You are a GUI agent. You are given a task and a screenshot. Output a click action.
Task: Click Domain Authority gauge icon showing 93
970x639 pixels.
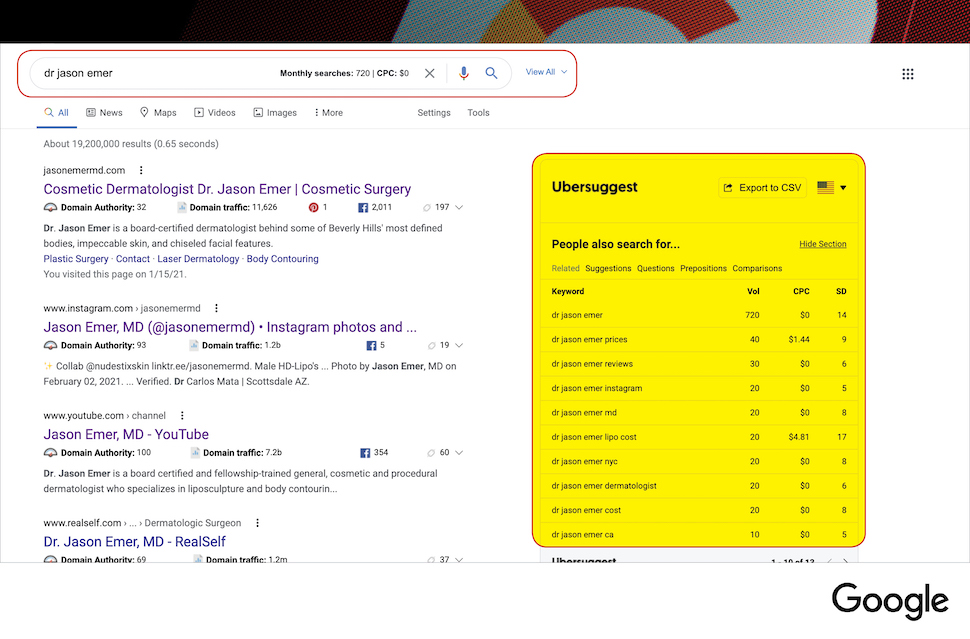[x=50, y=345]
